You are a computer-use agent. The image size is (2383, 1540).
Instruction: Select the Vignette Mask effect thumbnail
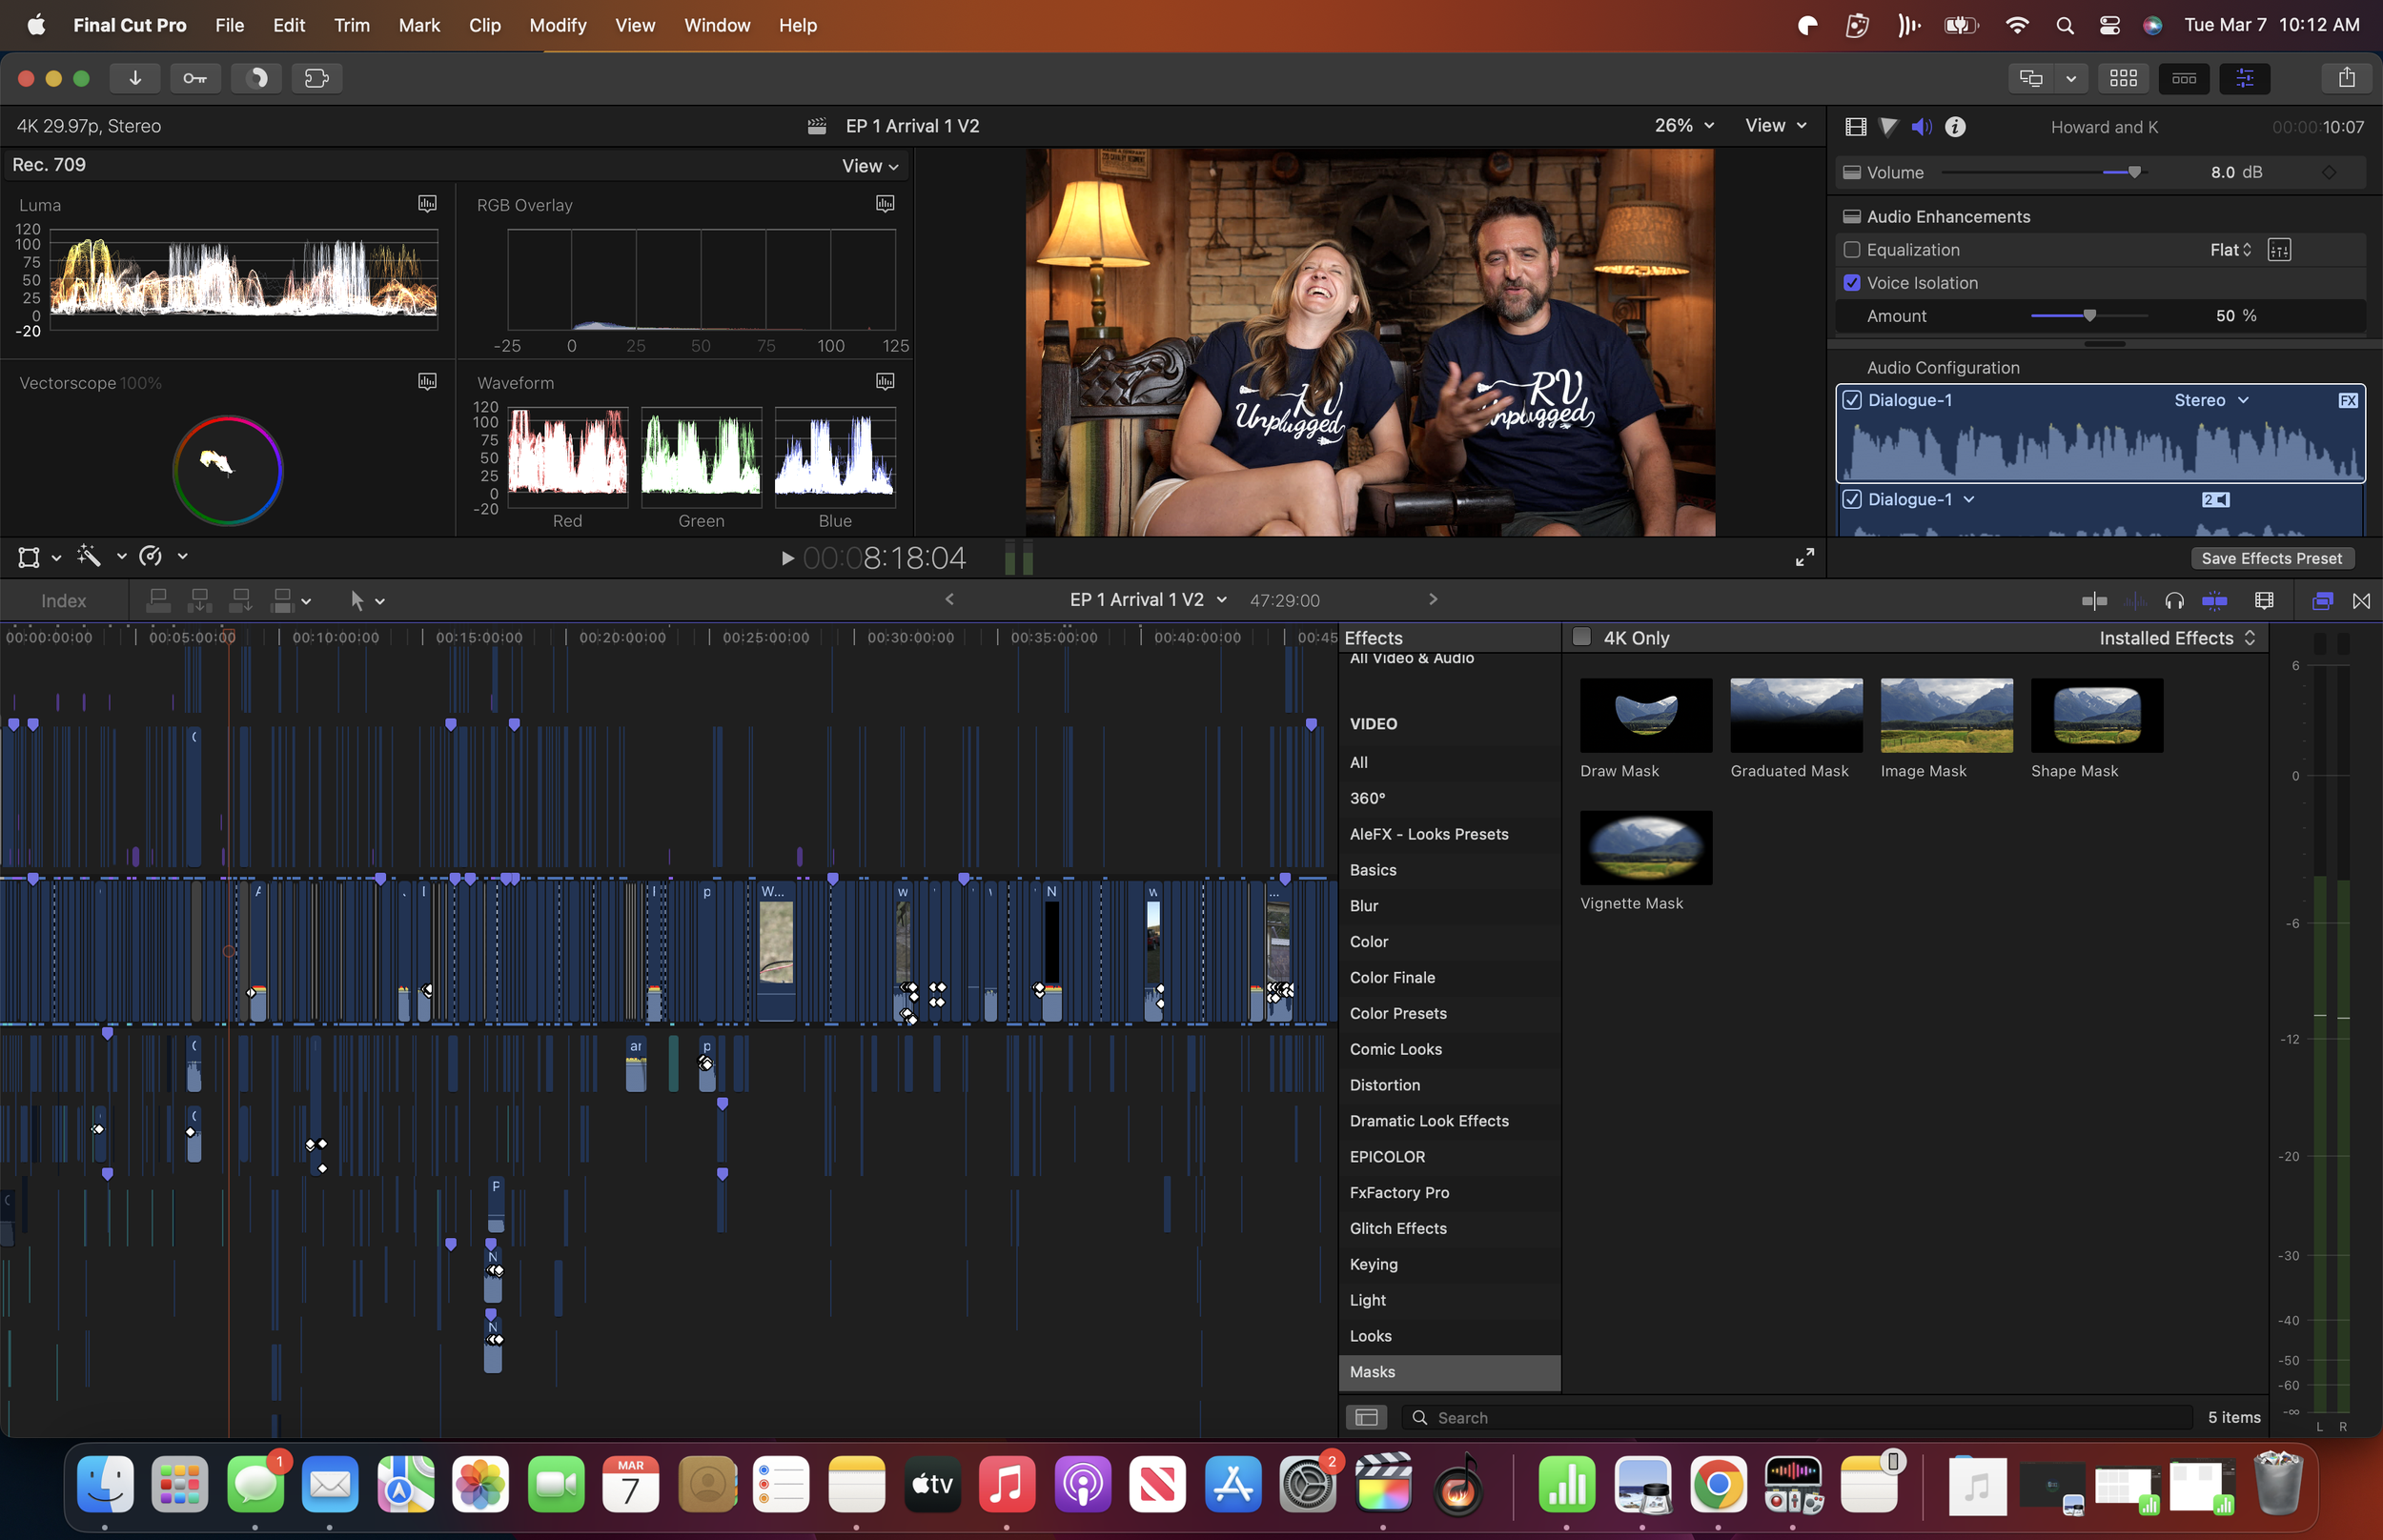1645,848
